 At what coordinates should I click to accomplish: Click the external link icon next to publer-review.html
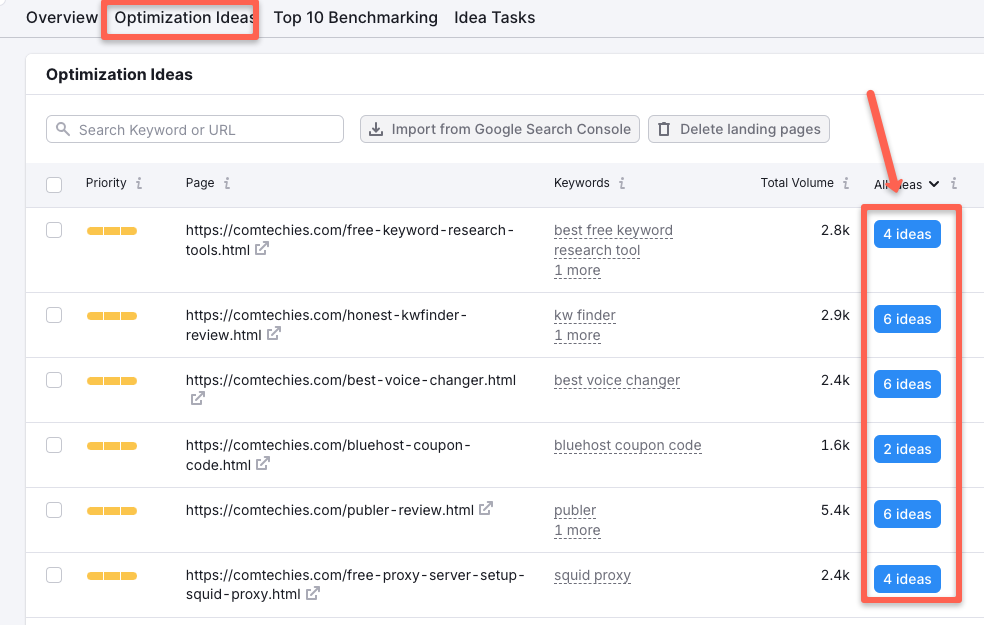pos(487,509)
